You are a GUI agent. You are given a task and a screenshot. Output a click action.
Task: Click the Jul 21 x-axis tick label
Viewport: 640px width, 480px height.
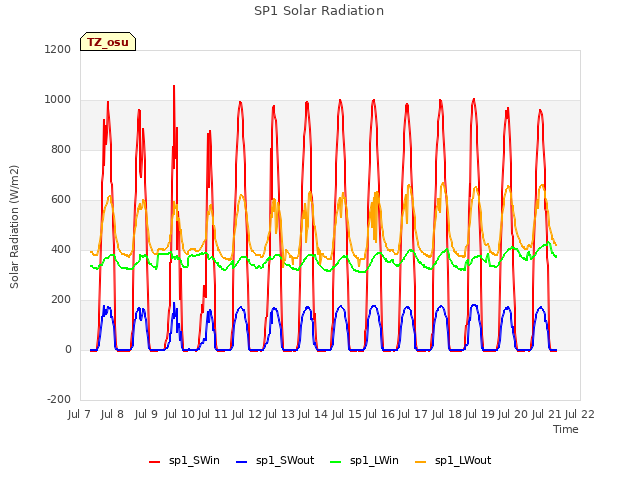(x=546, y=414)
